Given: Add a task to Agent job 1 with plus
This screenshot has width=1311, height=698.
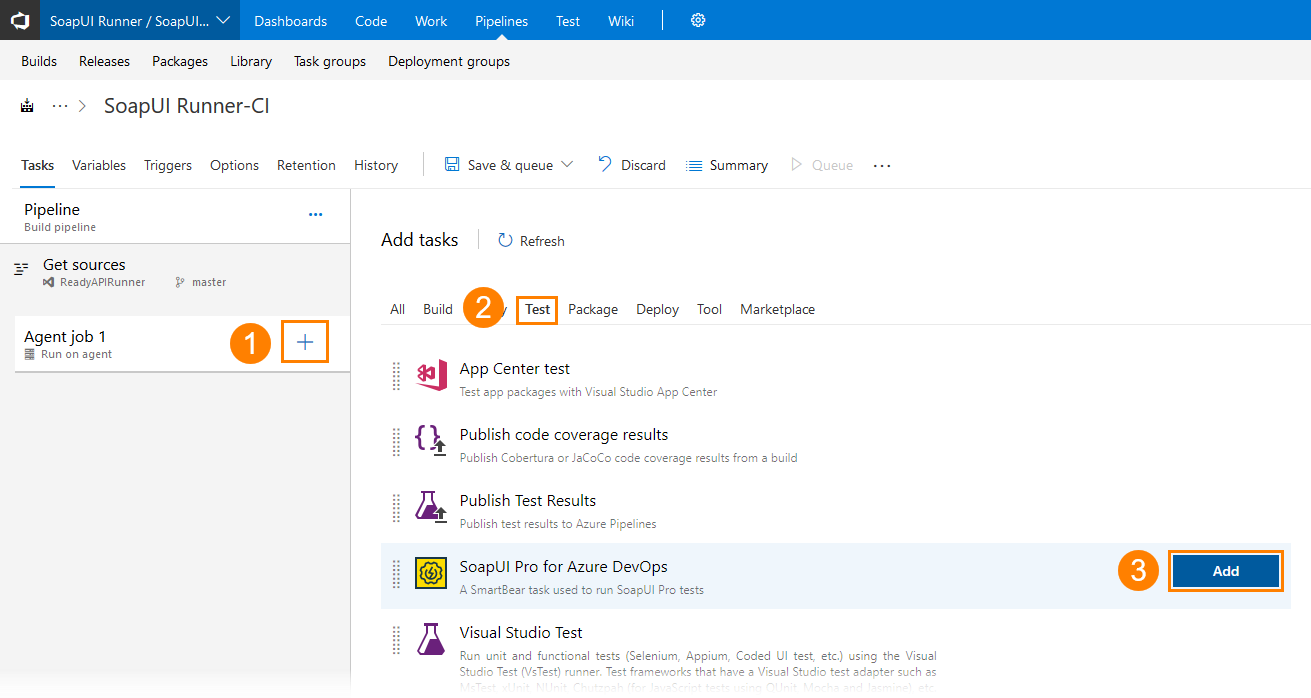Looking at the screenshot, I should 305,343.
